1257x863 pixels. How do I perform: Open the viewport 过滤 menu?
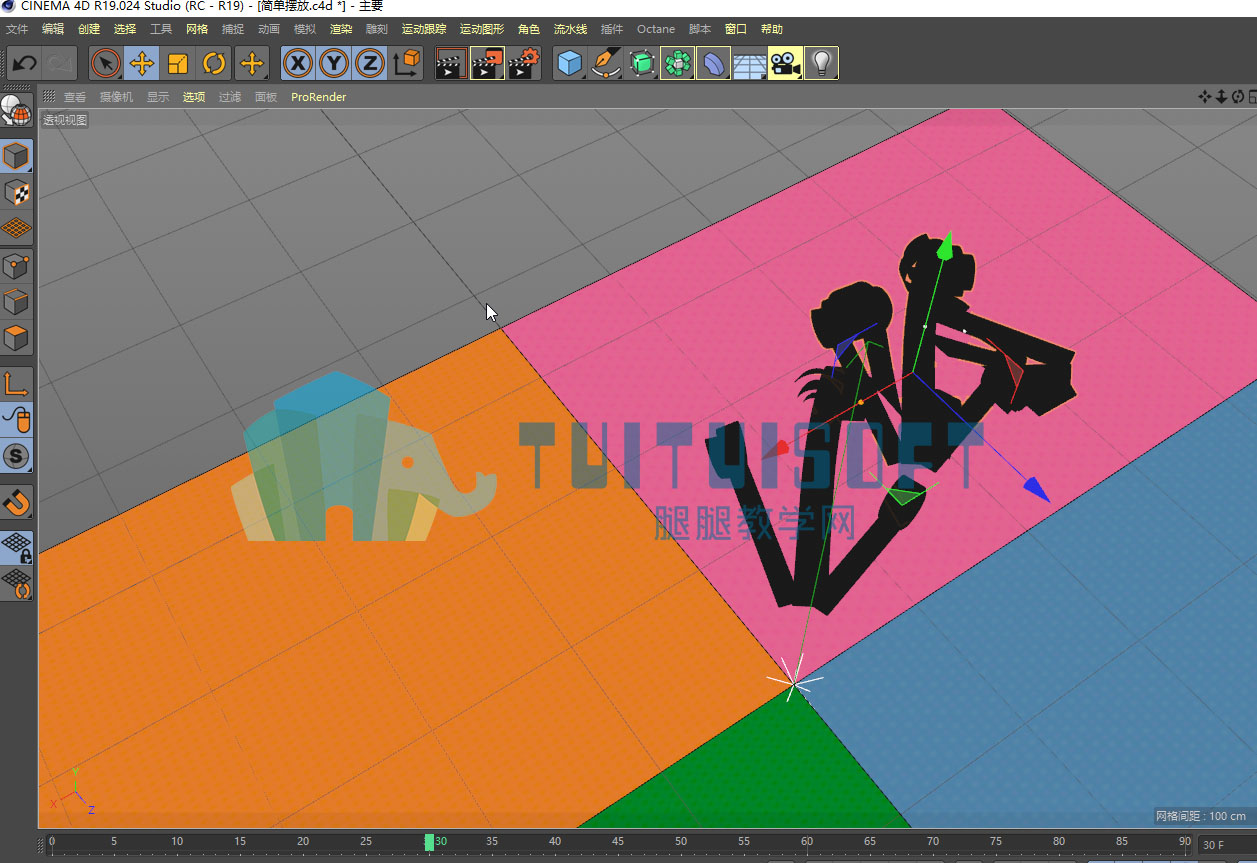pyautogui.click(x=230, y=97)
